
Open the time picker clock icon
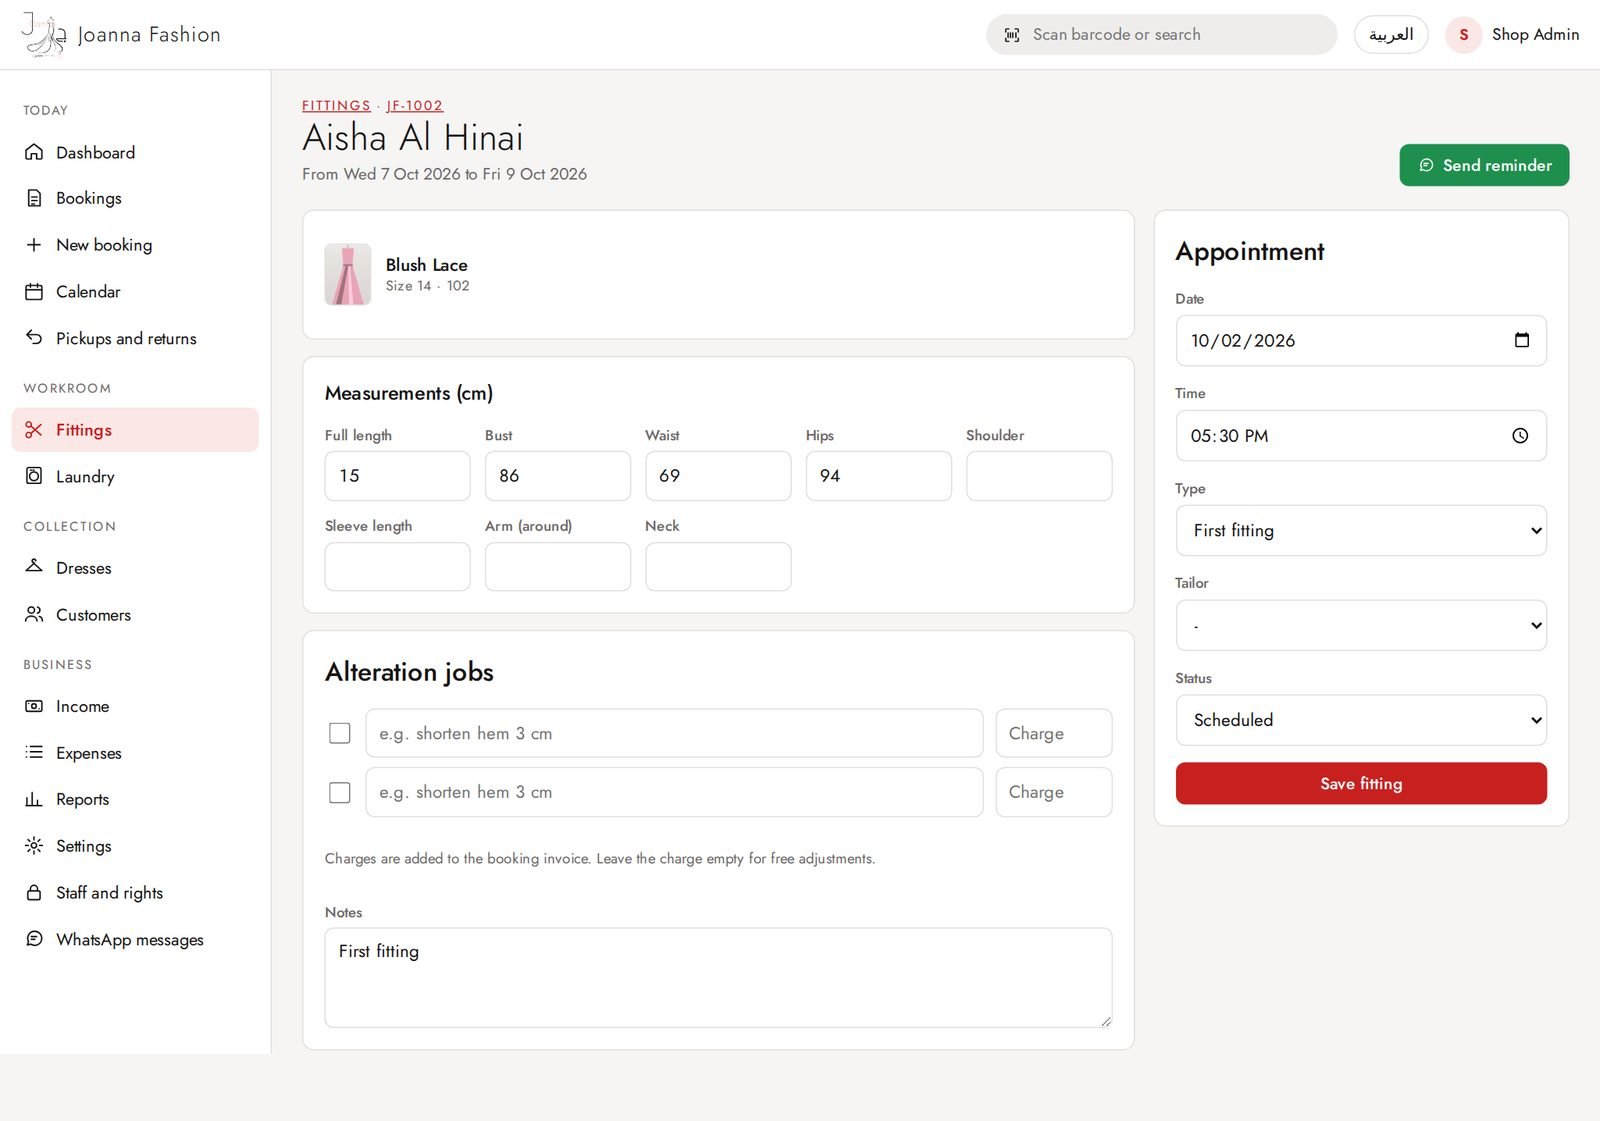(1520, 436)
